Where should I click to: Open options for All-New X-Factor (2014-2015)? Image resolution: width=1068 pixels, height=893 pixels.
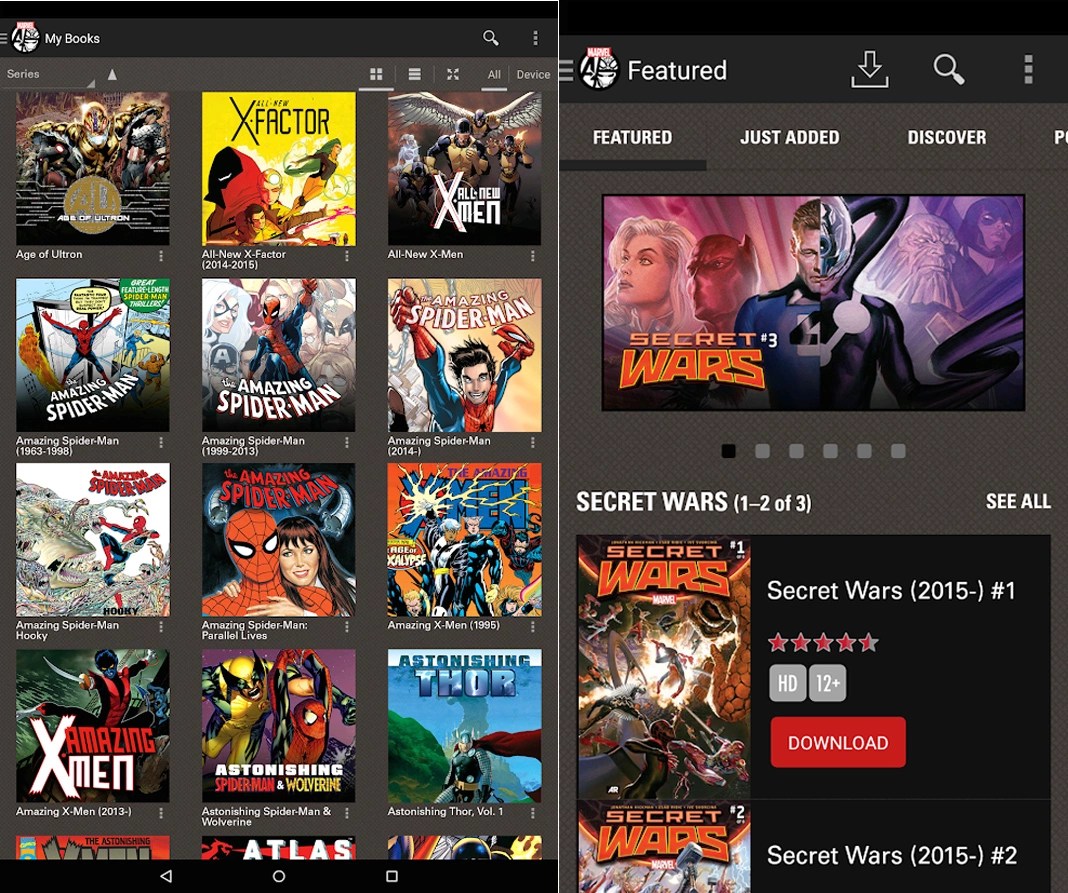[347, 256]
